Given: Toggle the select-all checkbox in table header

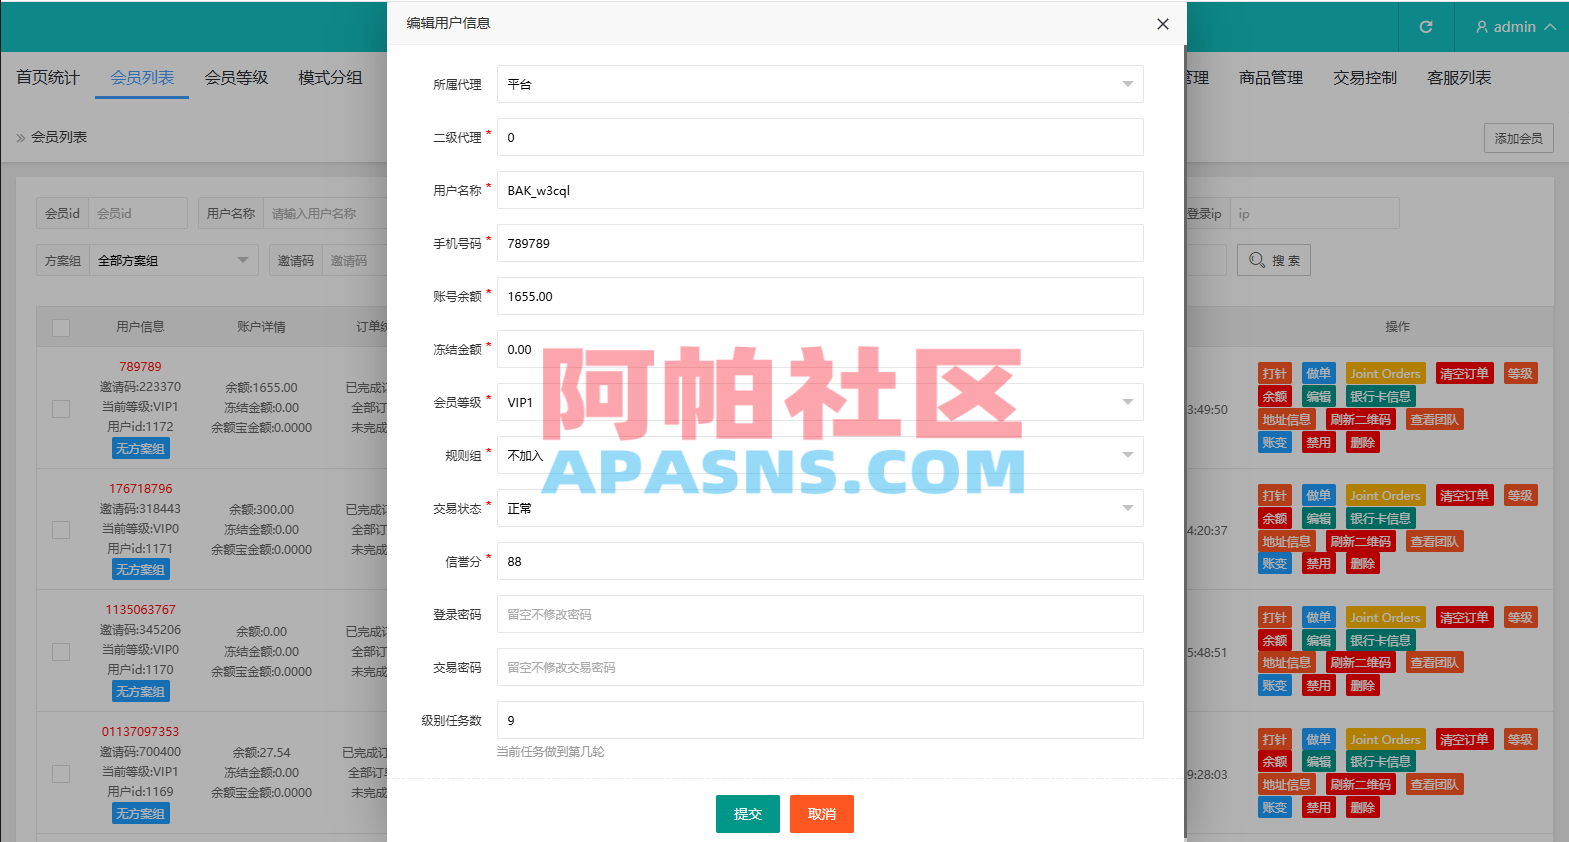Looking at the screenshot, I should 61,327.
